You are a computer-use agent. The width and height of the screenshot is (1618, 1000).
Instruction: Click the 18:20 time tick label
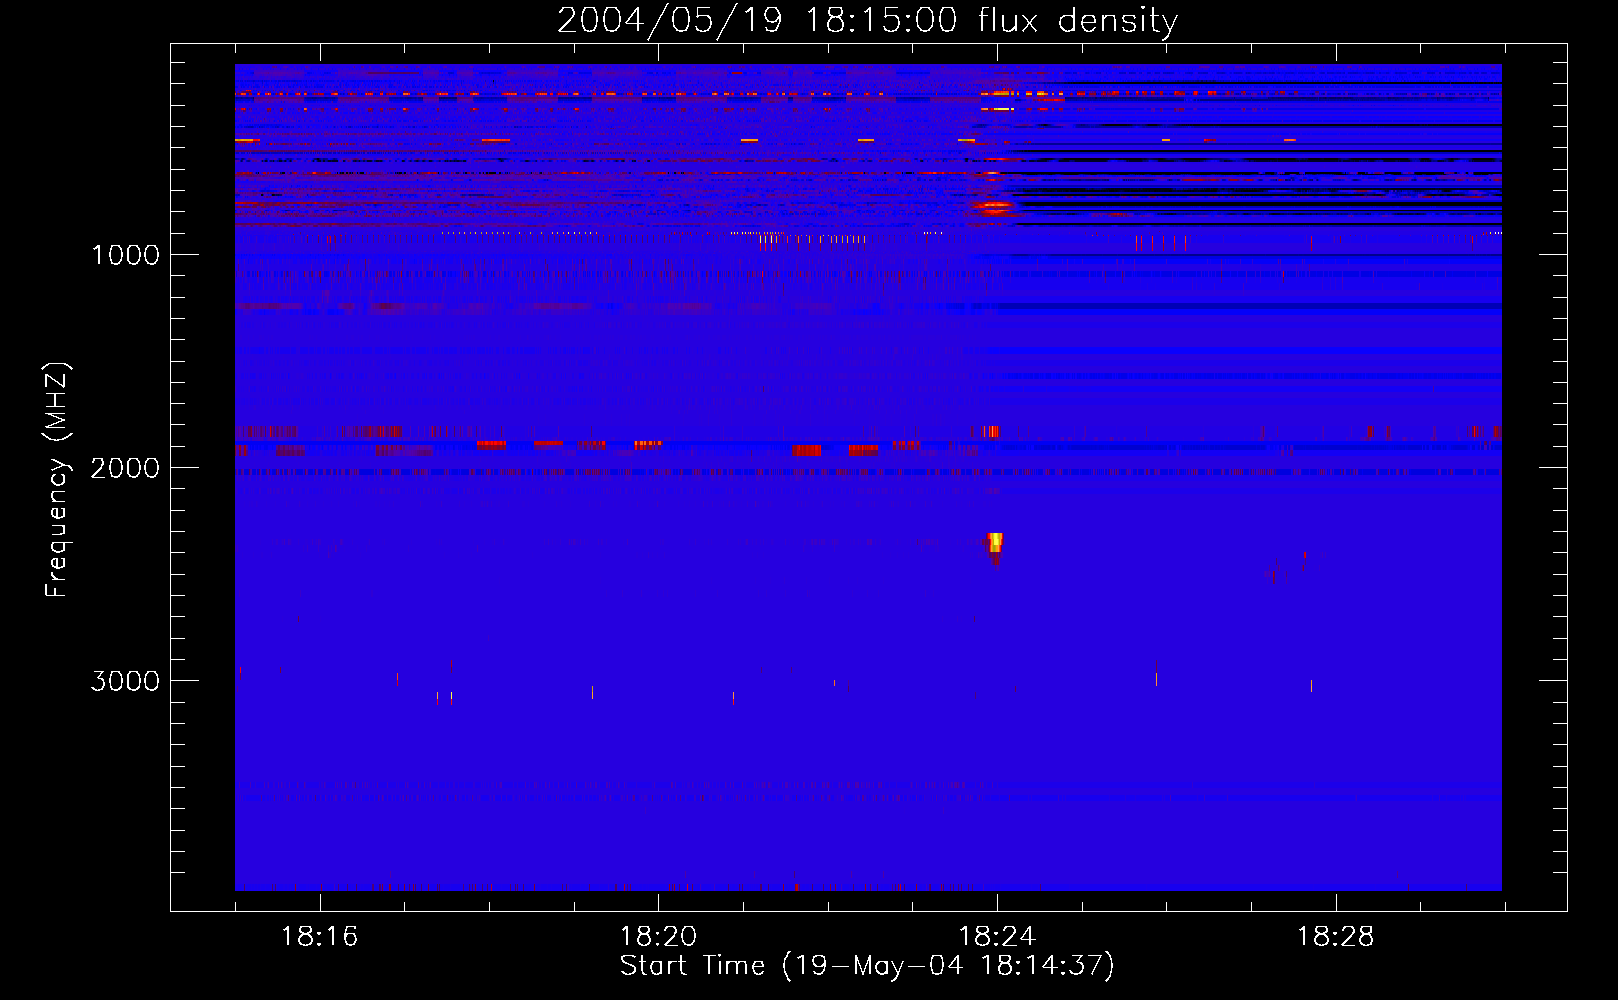(658, 937)
